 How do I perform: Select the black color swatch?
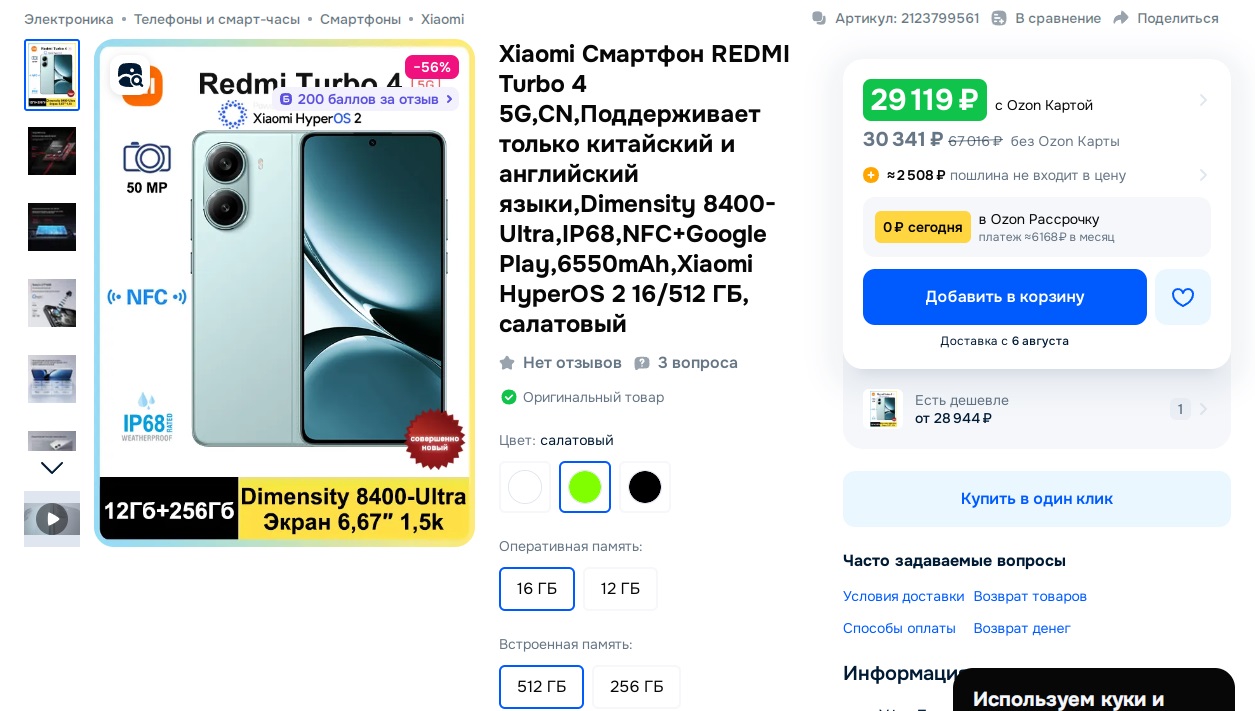[x=645, y=487]
